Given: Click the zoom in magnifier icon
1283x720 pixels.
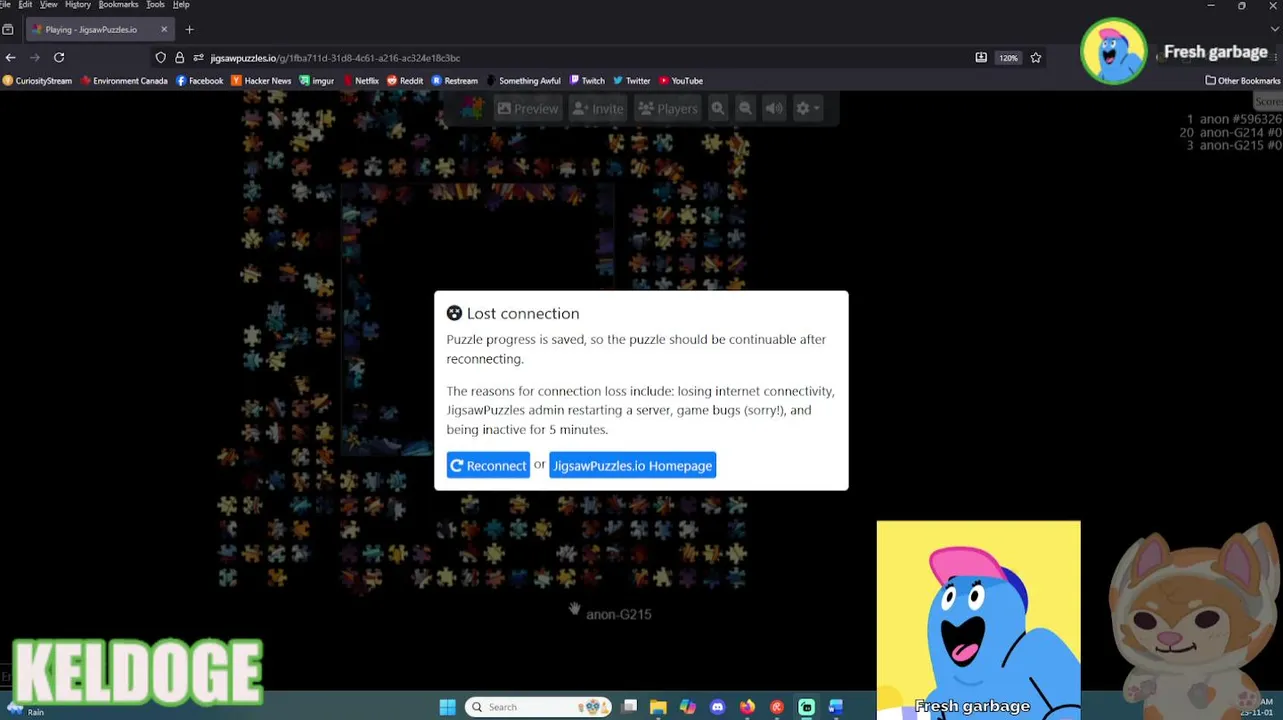Looking at the screenshot, I should point(718,108).
